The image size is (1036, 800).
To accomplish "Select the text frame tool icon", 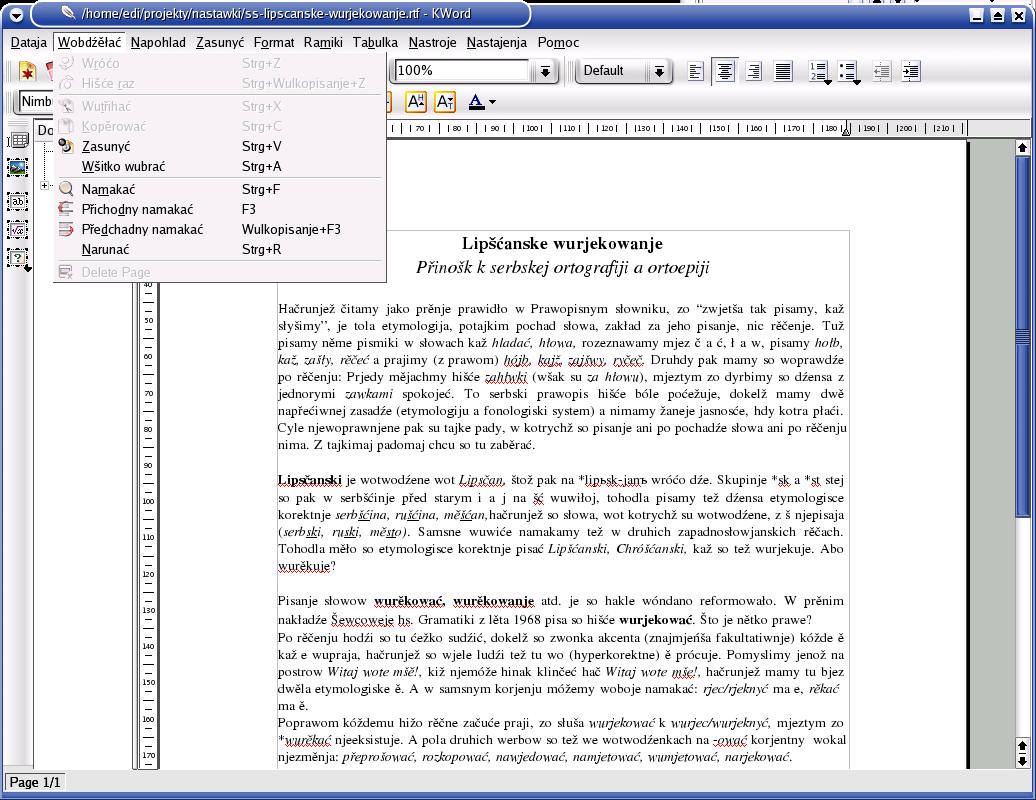I will [18, 201].
